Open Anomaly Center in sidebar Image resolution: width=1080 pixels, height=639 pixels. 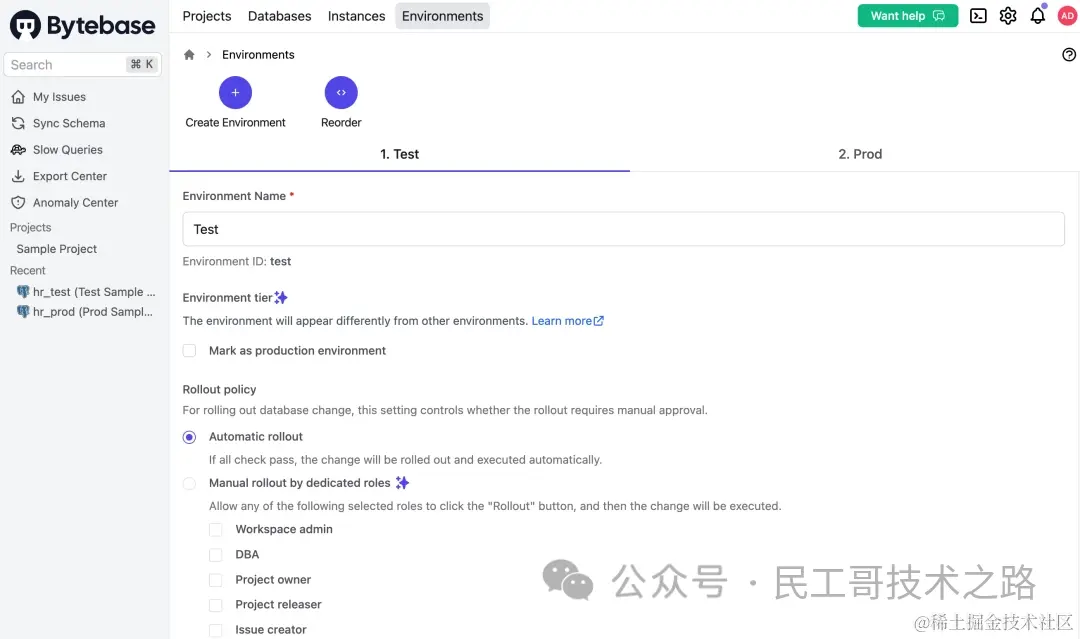(75, 202)
